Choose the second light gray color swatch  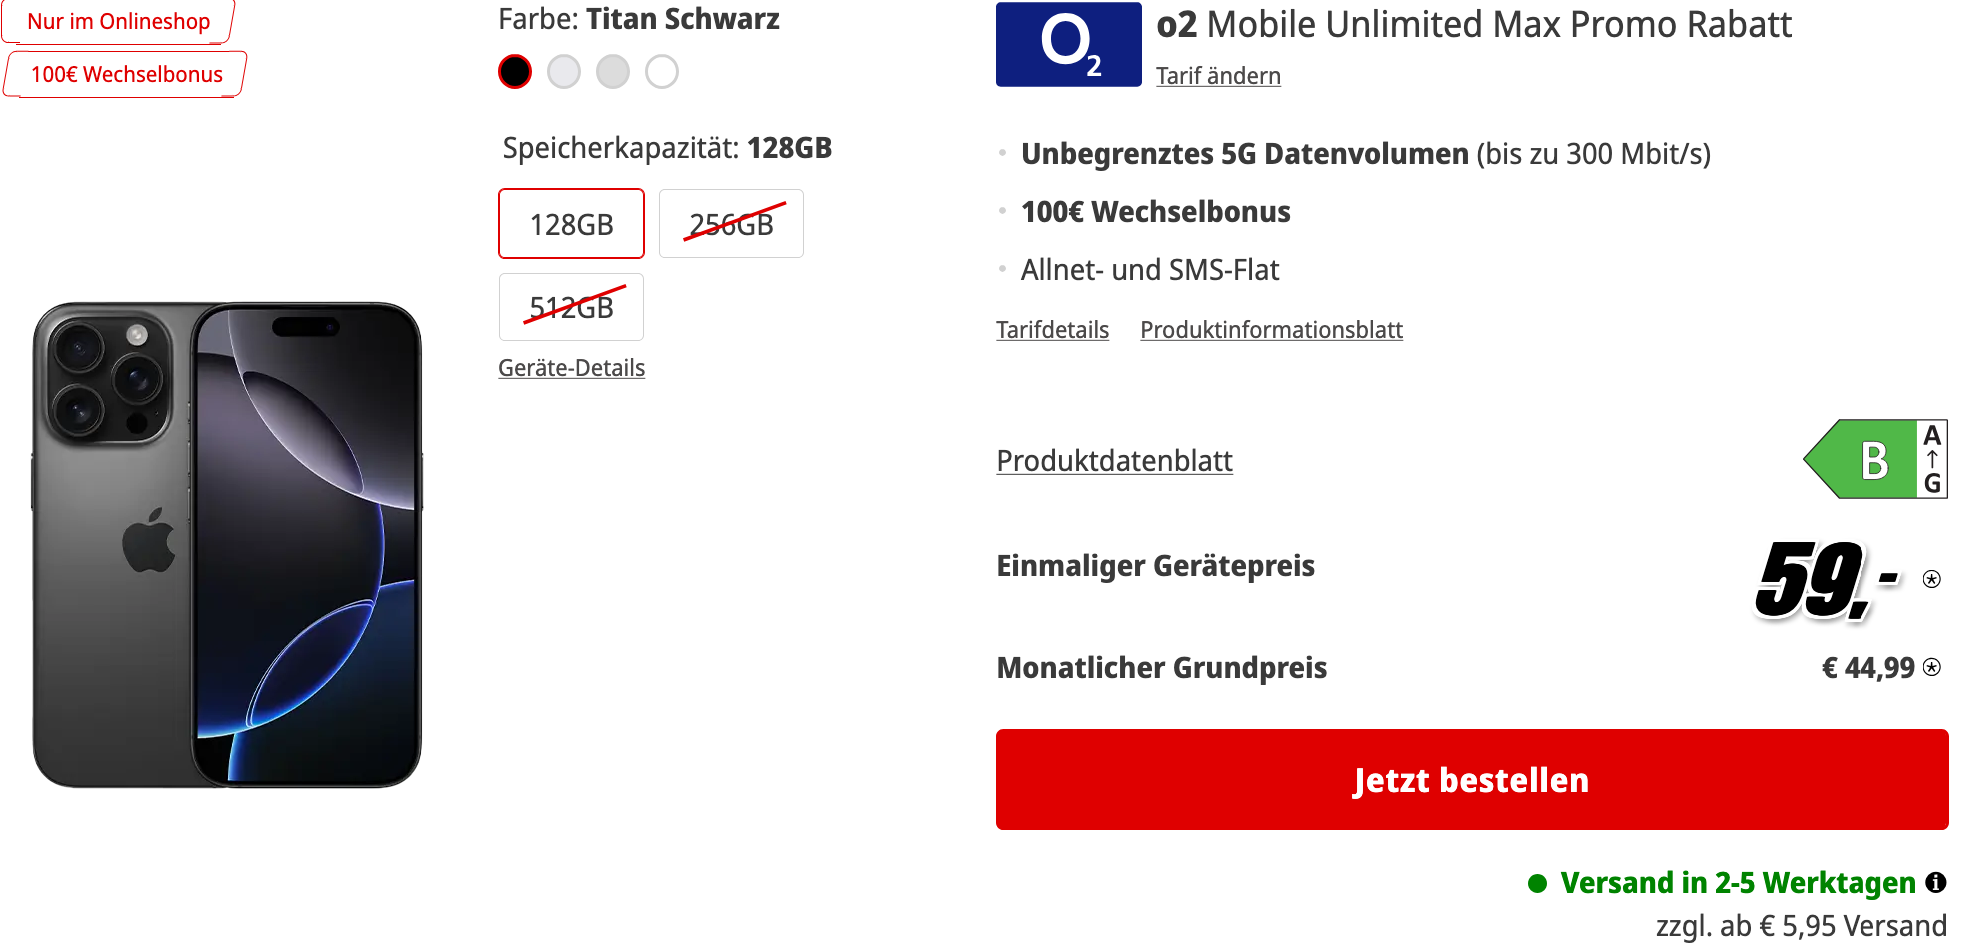coord(564,72)
